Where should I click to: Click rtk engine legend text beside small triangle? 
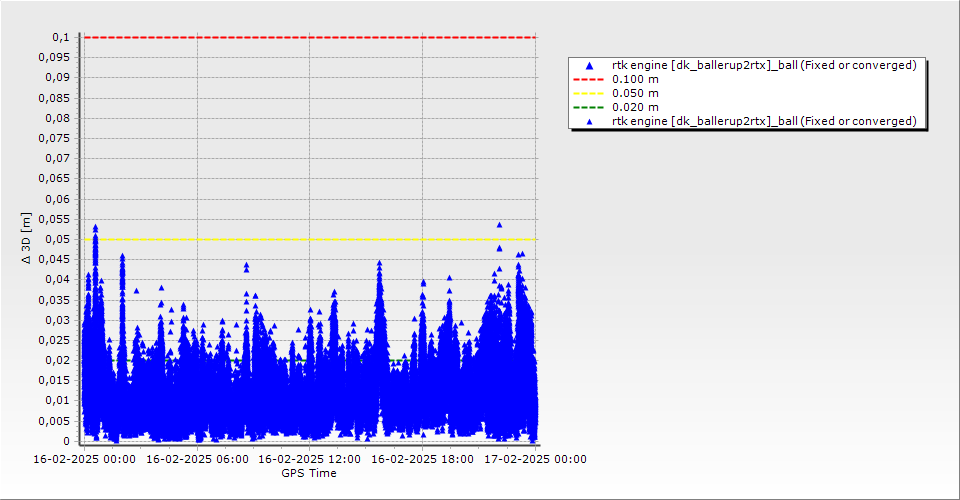point(764,121)
